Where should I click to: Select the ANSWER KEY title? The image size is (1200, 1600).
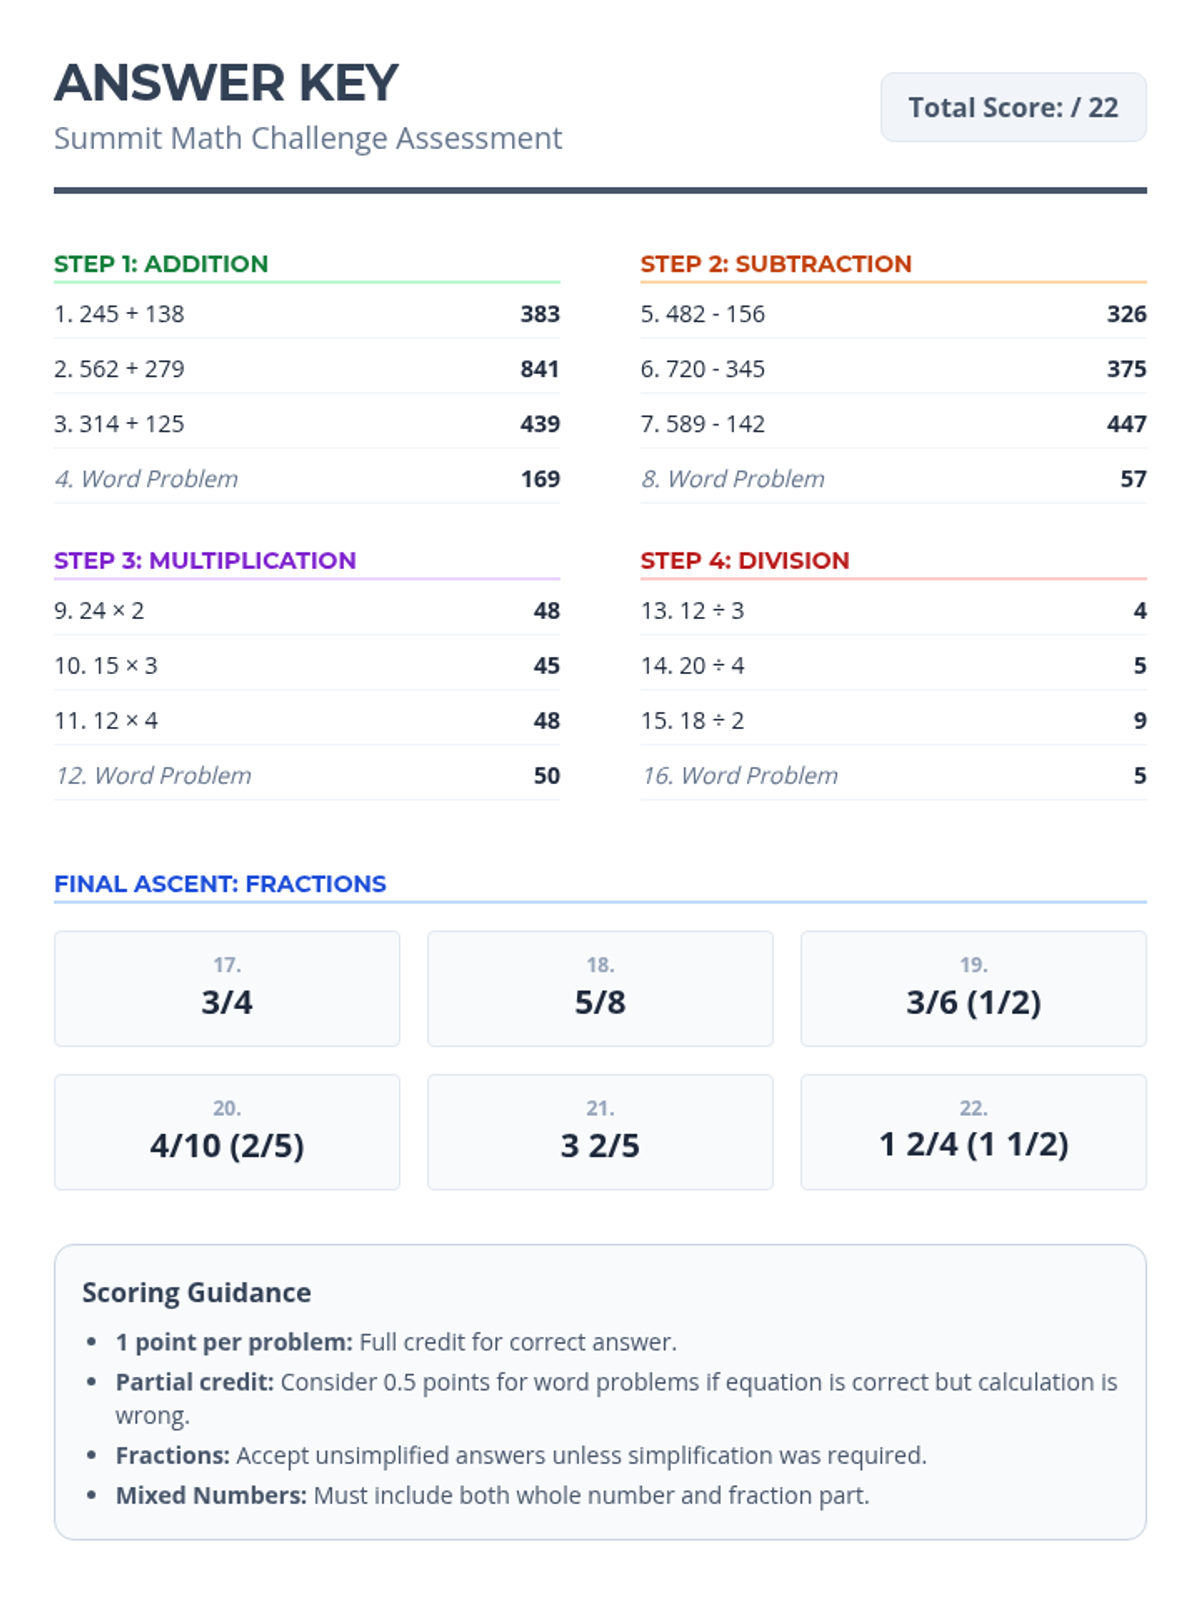[x=226, y=83]
